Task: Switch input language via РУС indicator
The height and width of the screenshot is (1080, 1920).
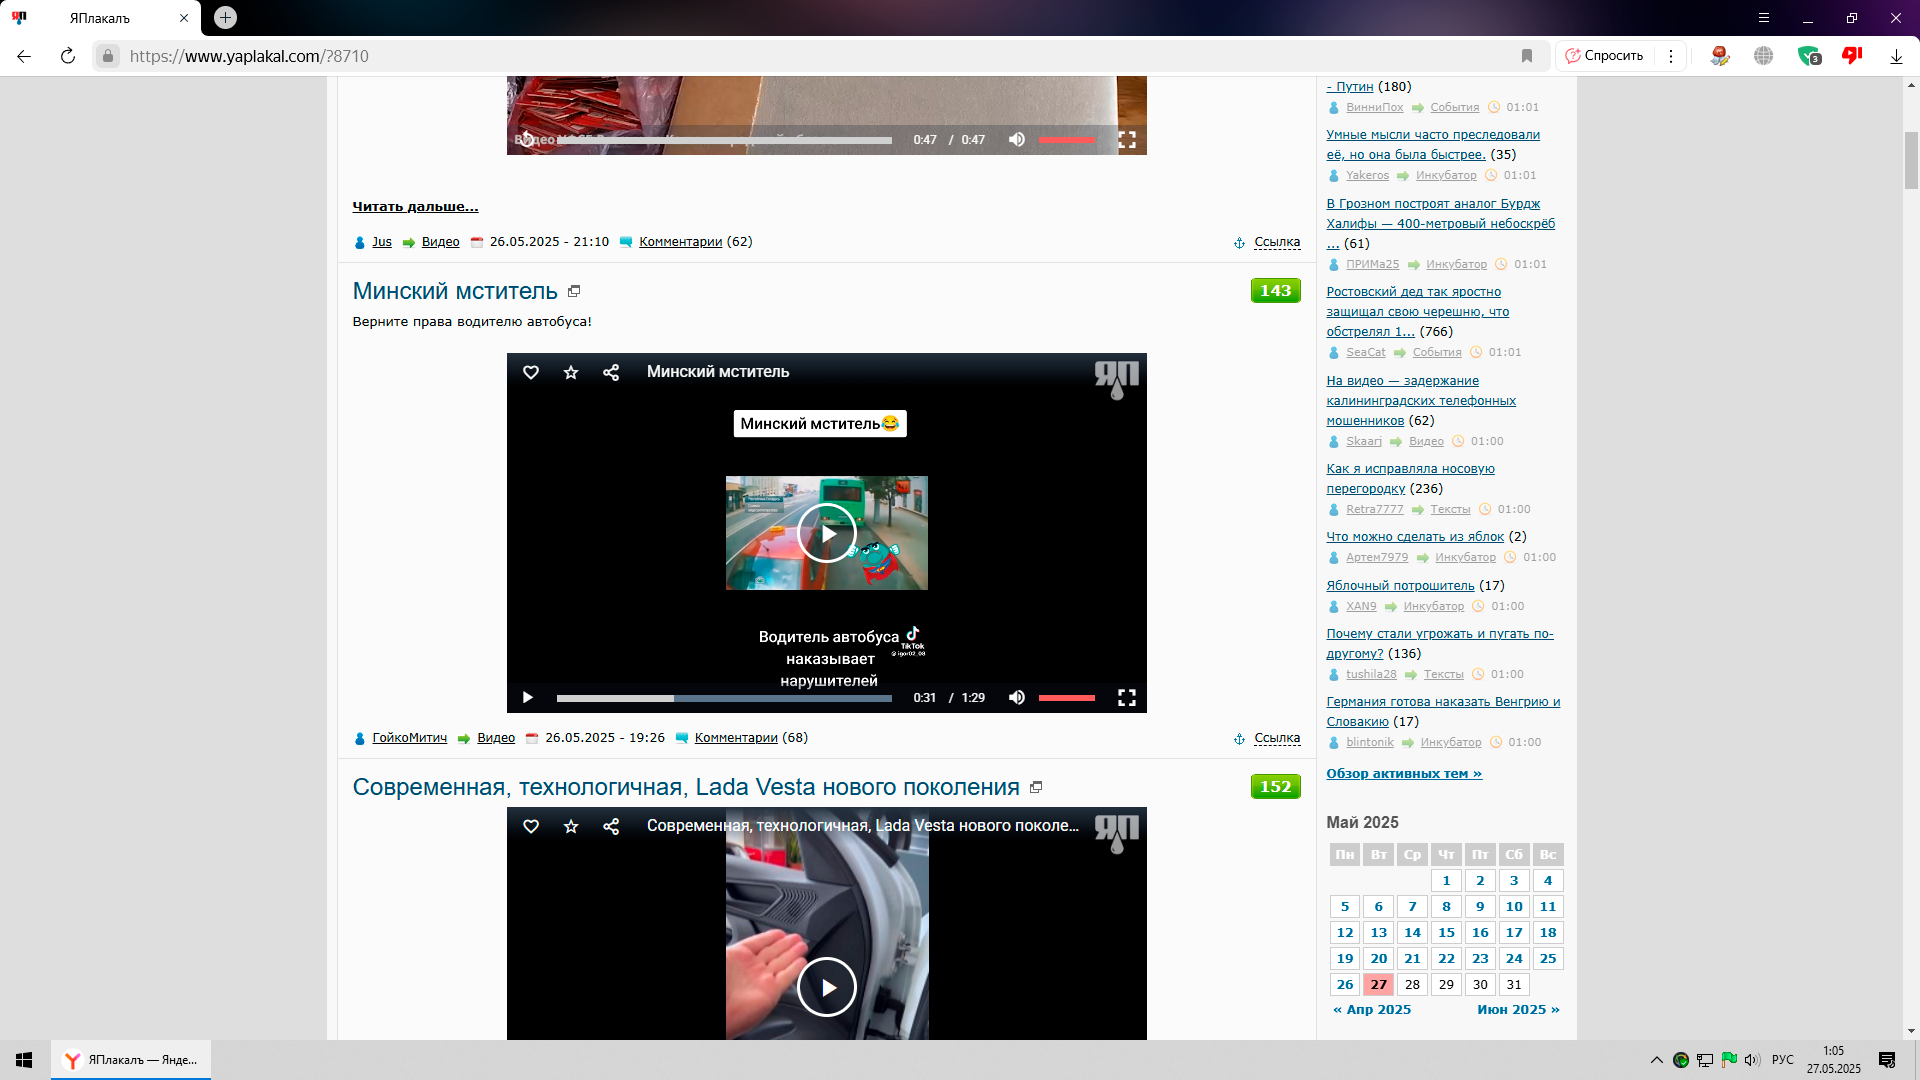Action: 1783,1060
